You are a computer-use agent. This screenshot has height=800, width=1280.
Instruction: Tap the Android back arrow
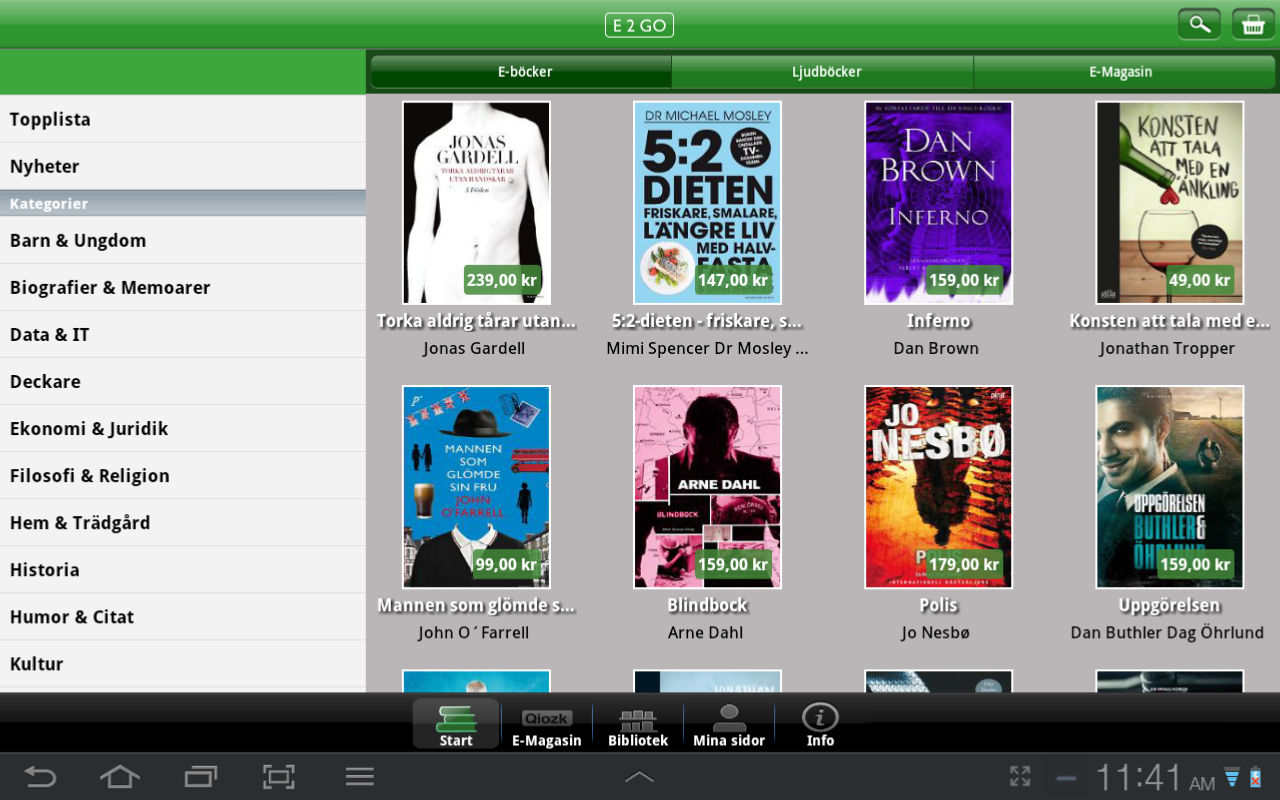tap(40, 776)
